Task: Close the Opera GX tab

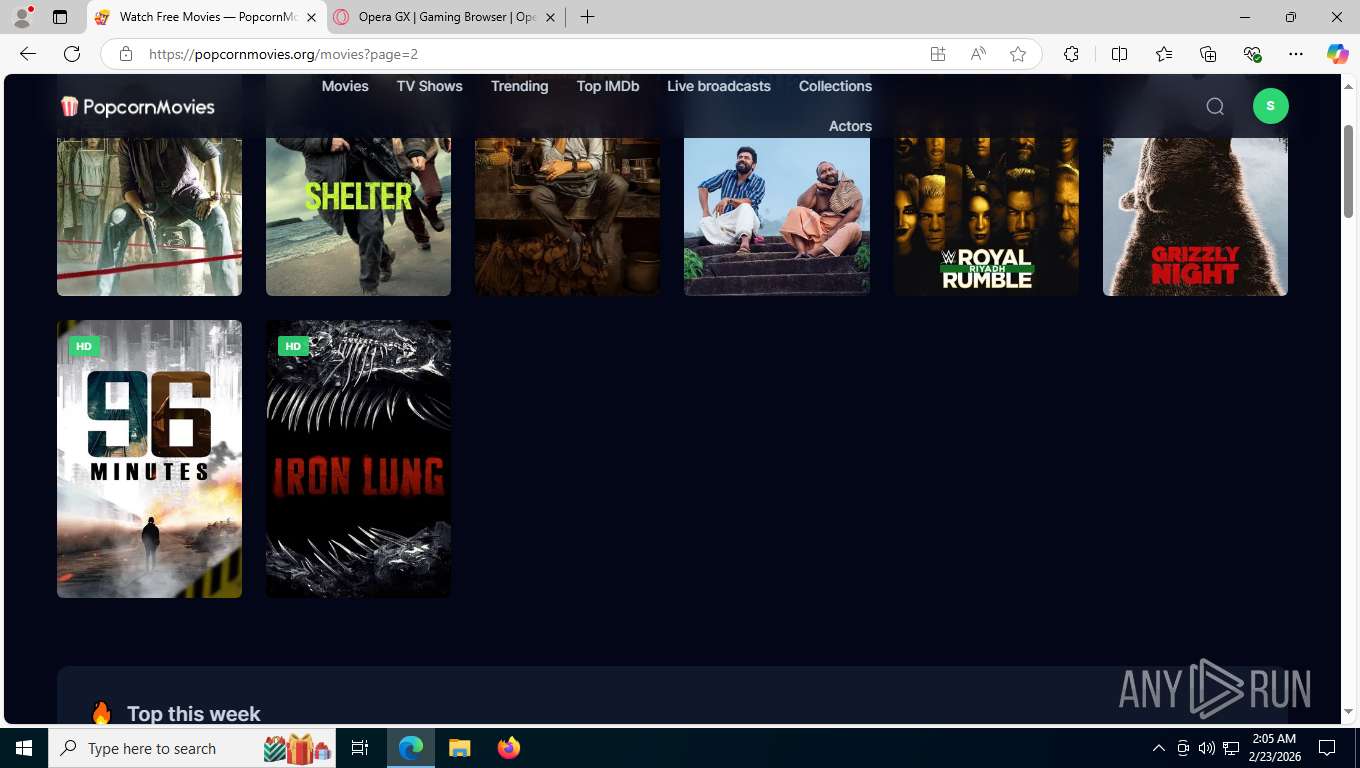Action: pos(550,17)
